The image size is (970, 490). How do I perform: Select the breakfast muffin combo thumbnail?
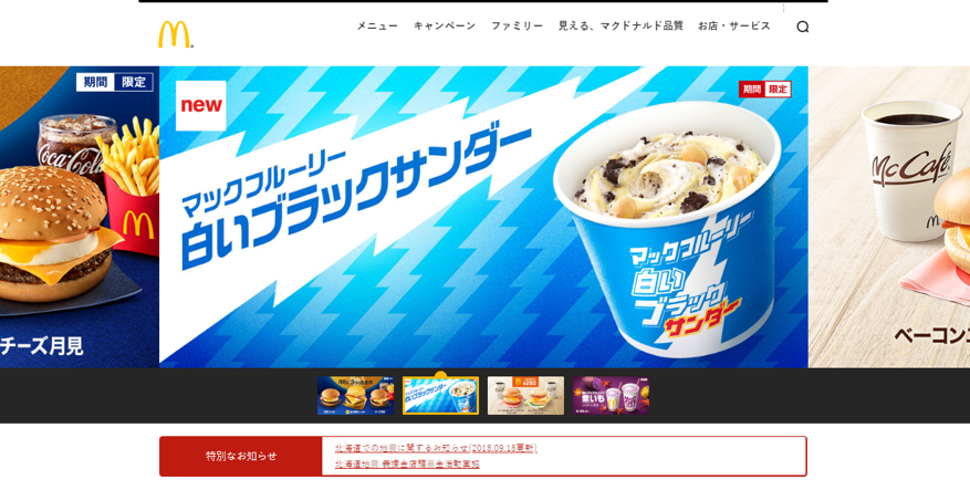(x=525, y=395)
